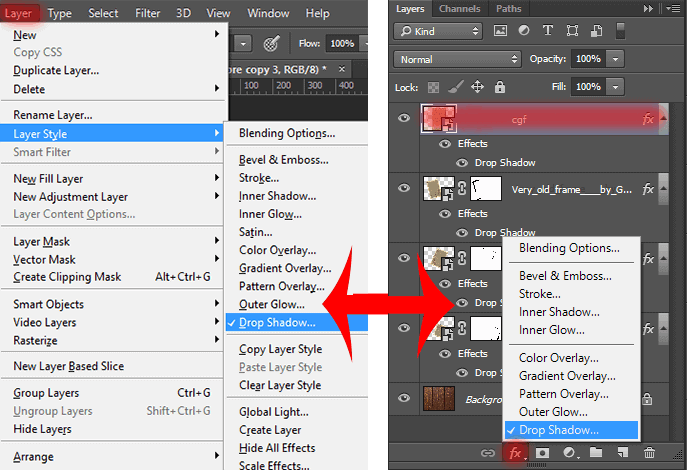Click the lock all padlock icon

point(499,87)
